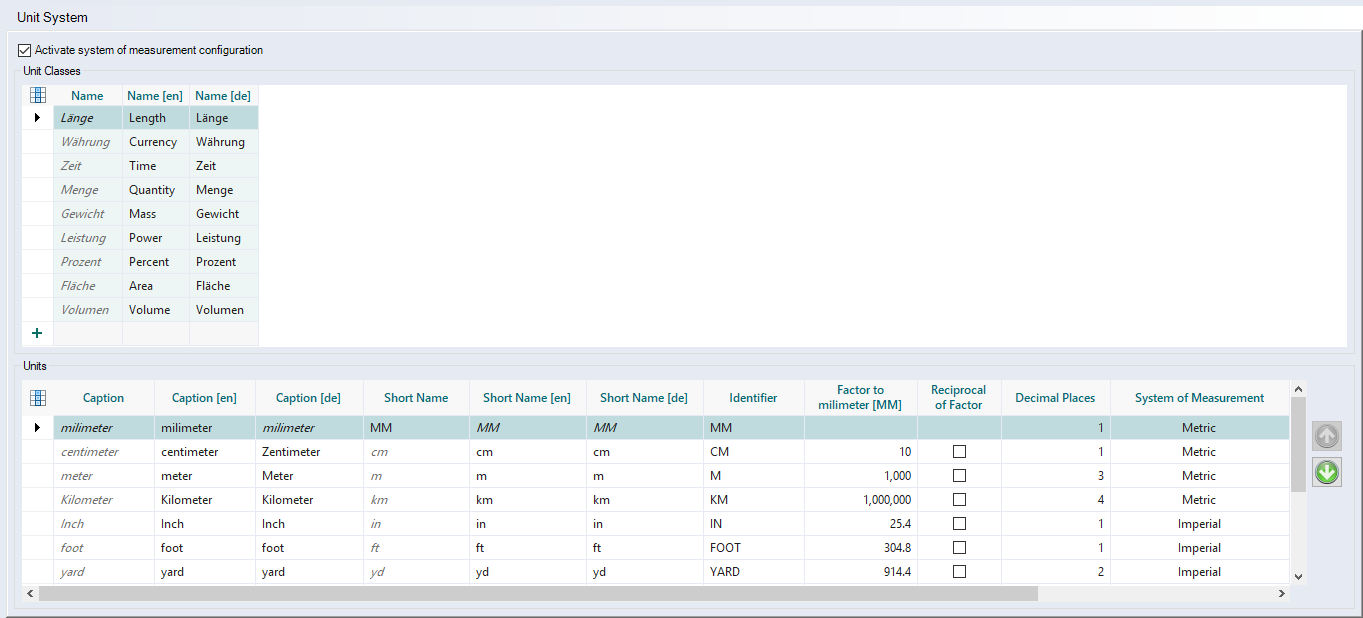Click the Decimal Places column header
The image size is (1363, 618).
click(1055, 398)
